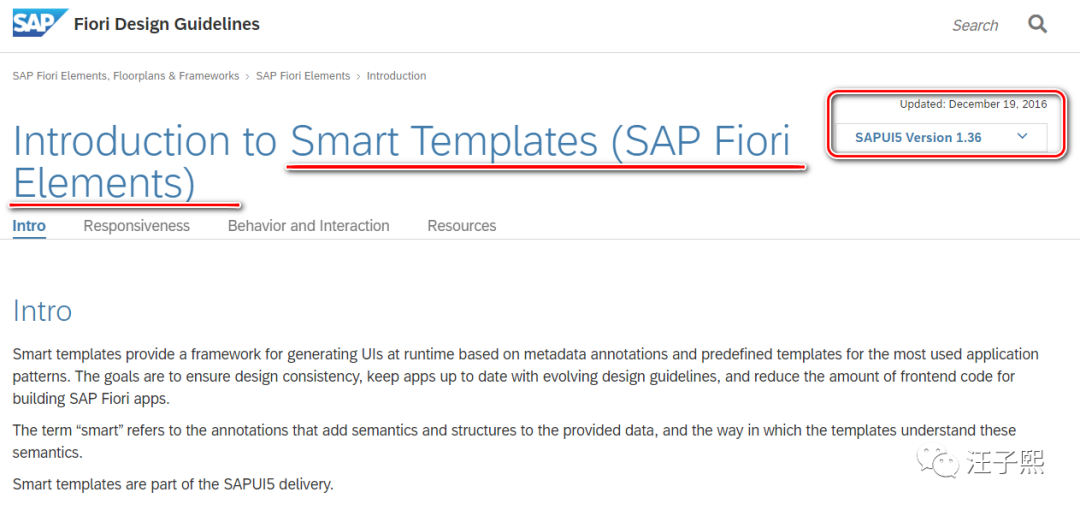Click the magnifying glass search icon
The height and width of the screenshot is (510, 1080).
tap(1037, 24)
